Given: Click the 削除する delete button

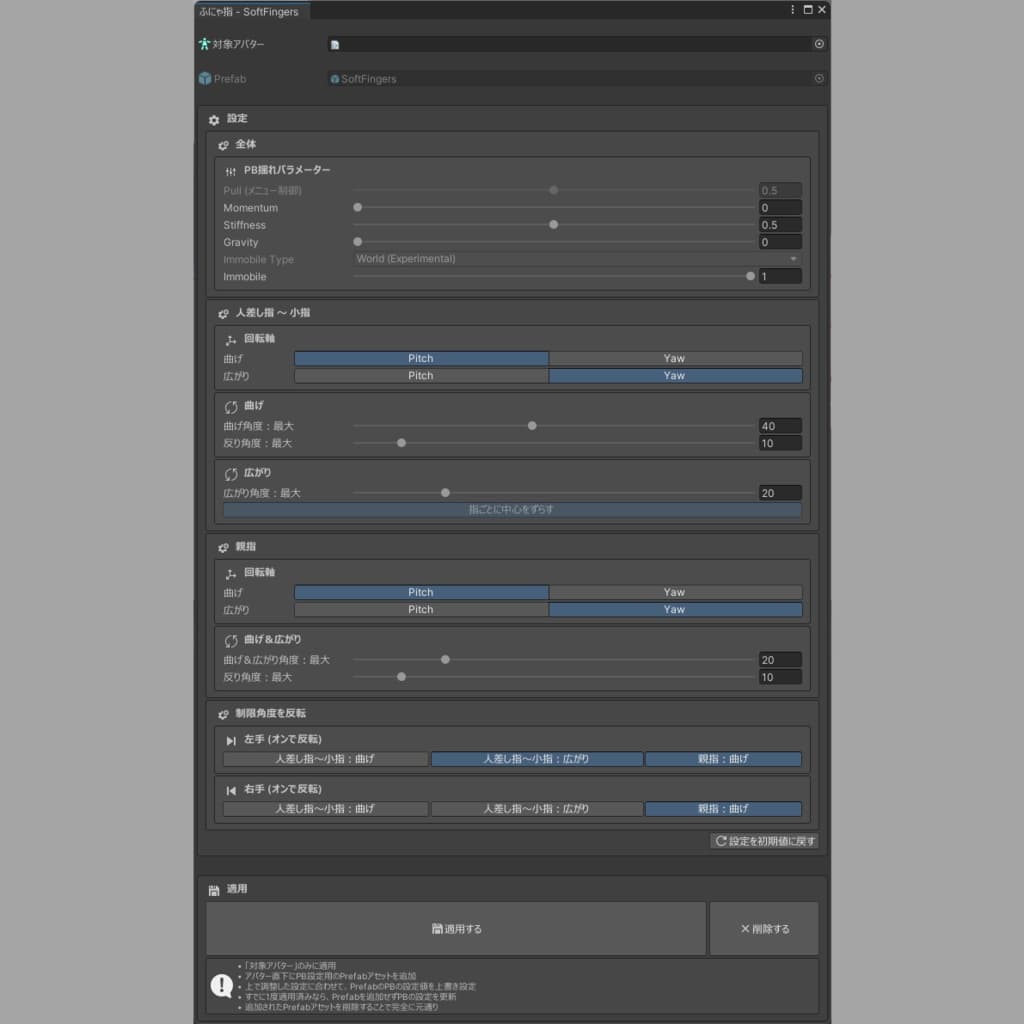Looking at the screenshot, I should 764,929.
